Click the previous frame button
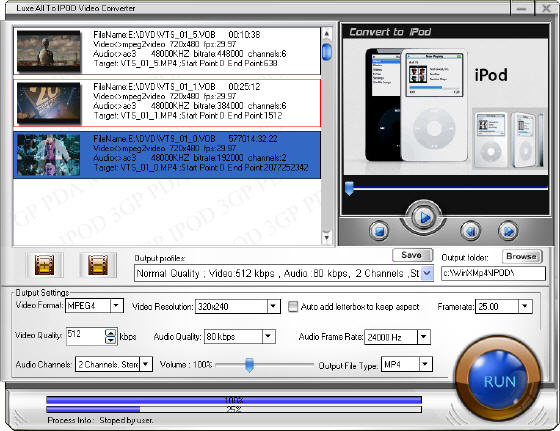Image resolution: width=560 pixels, height=431 pixels. pyautogui.click(x=470, y=231)
